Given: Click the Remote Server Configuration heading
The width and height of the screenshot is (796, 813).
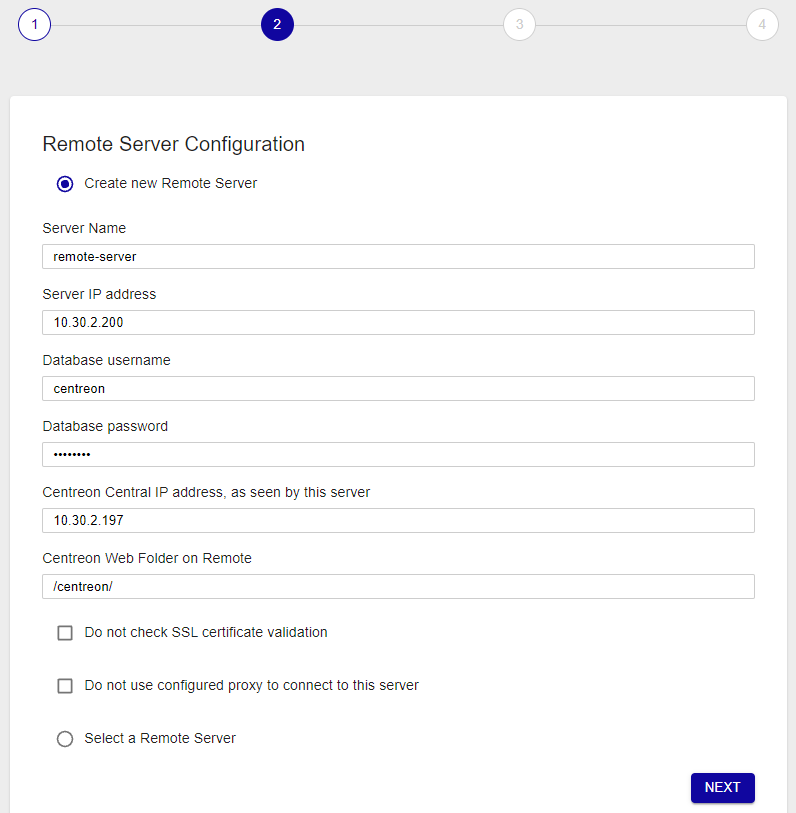Looking at the screenshot, I should (x=174, y=144).
